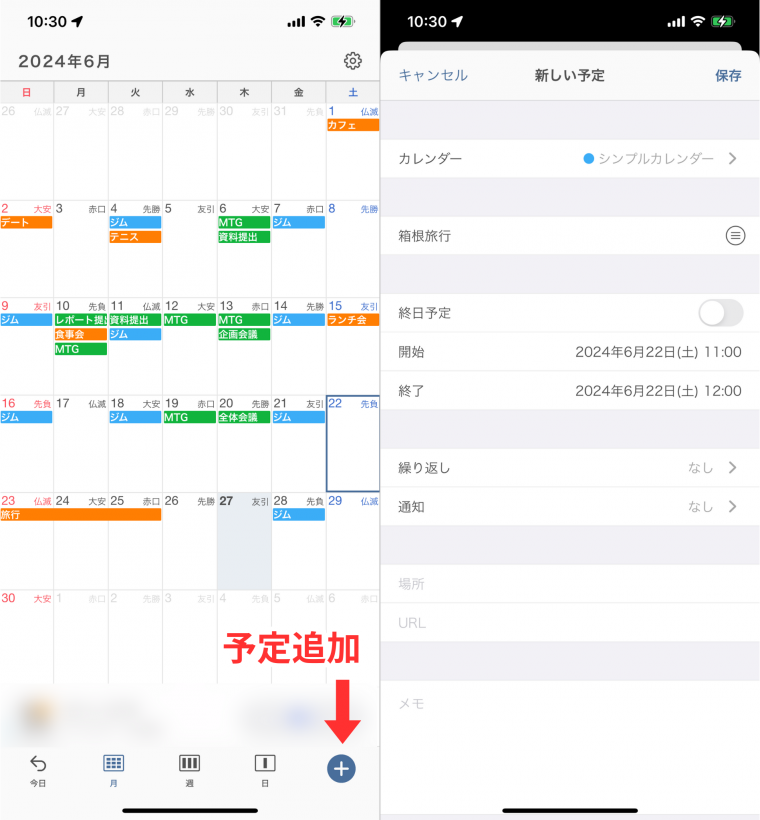Select the 終了 end date row
The image size is (760, 820).
point(570,391)
